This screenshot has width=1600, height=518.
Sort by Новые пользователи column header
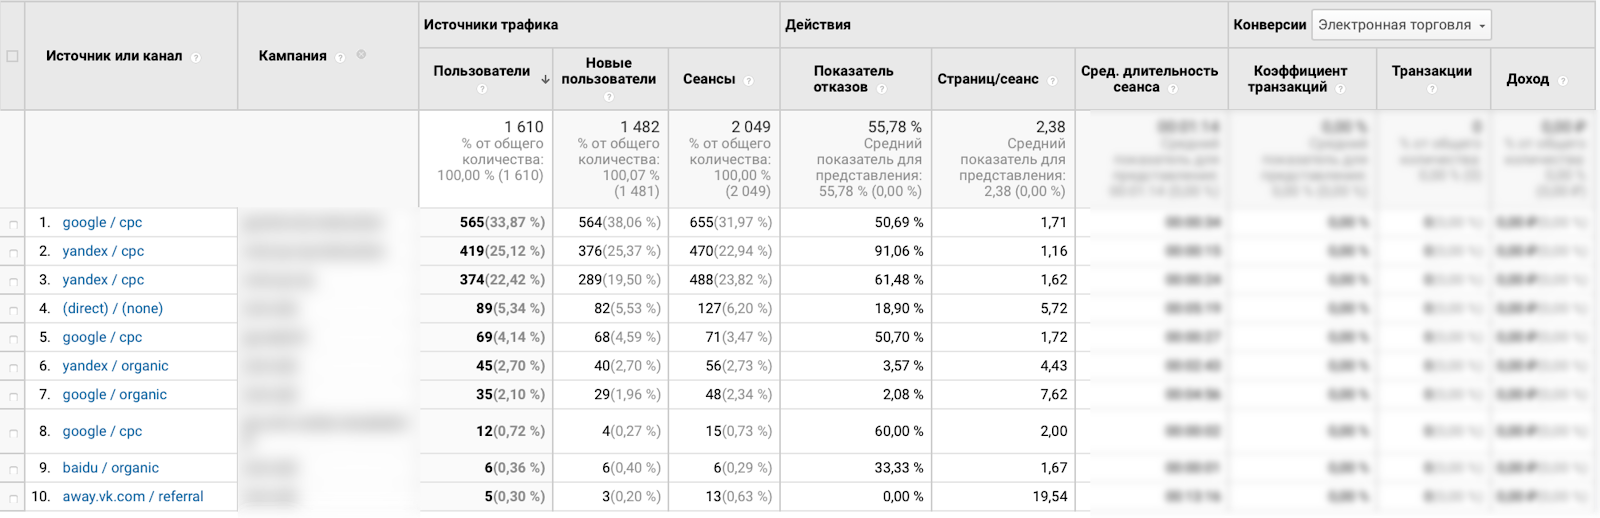[608, 71]
